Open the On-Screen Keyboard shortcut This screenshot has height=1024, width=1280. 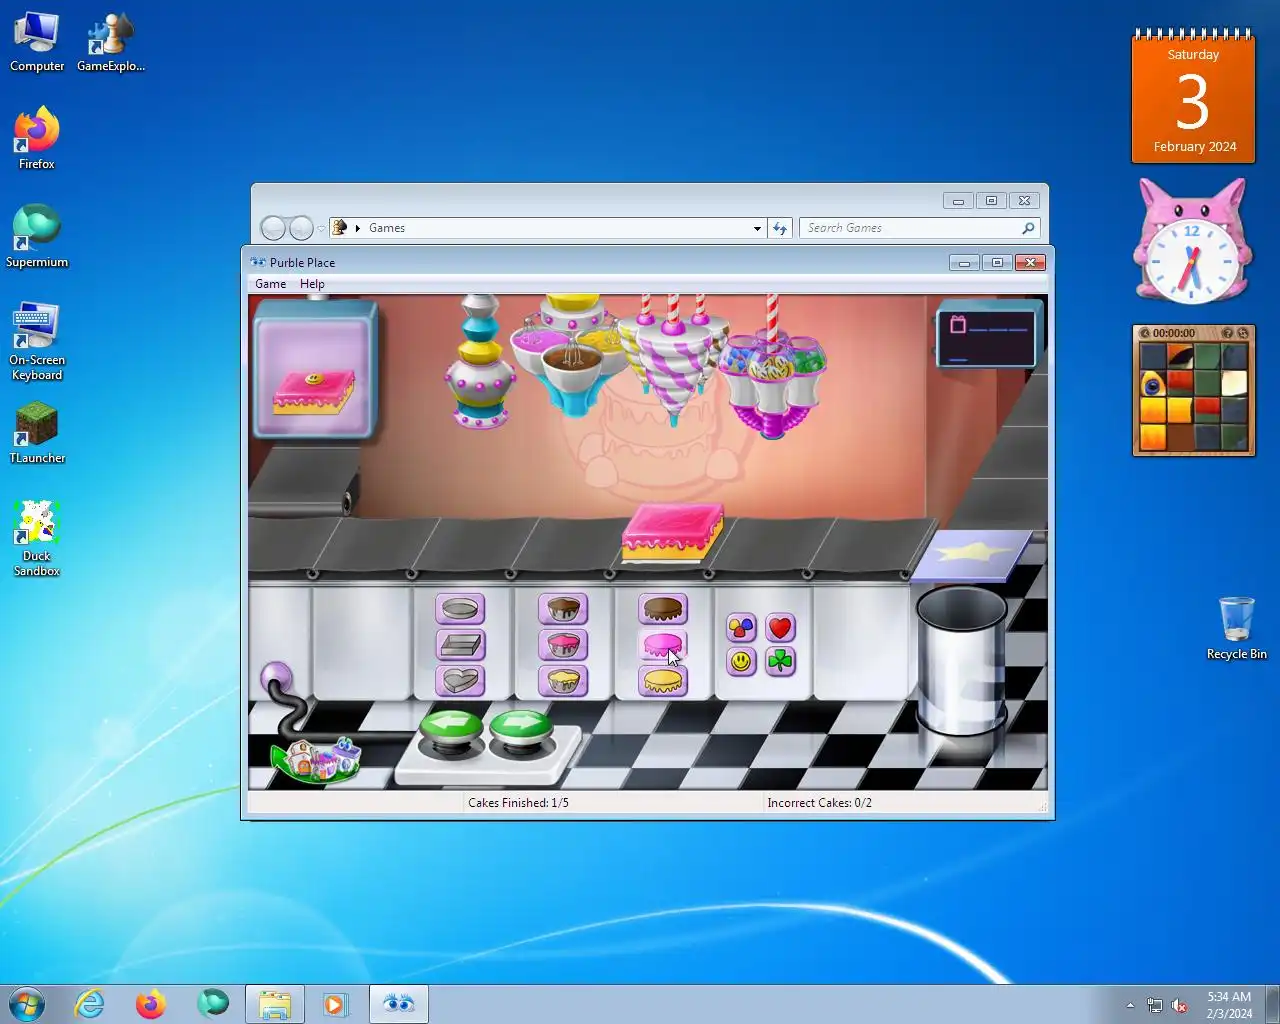click(37, 341)
